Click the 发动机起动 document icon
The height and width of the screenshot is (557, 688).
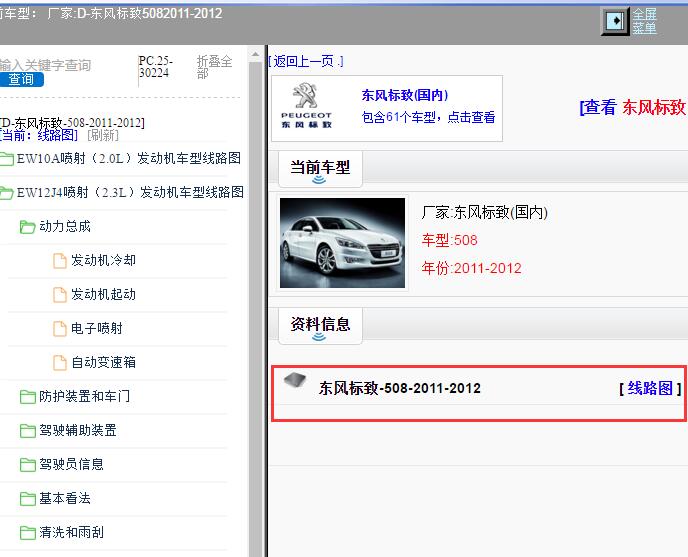[60, 295]
